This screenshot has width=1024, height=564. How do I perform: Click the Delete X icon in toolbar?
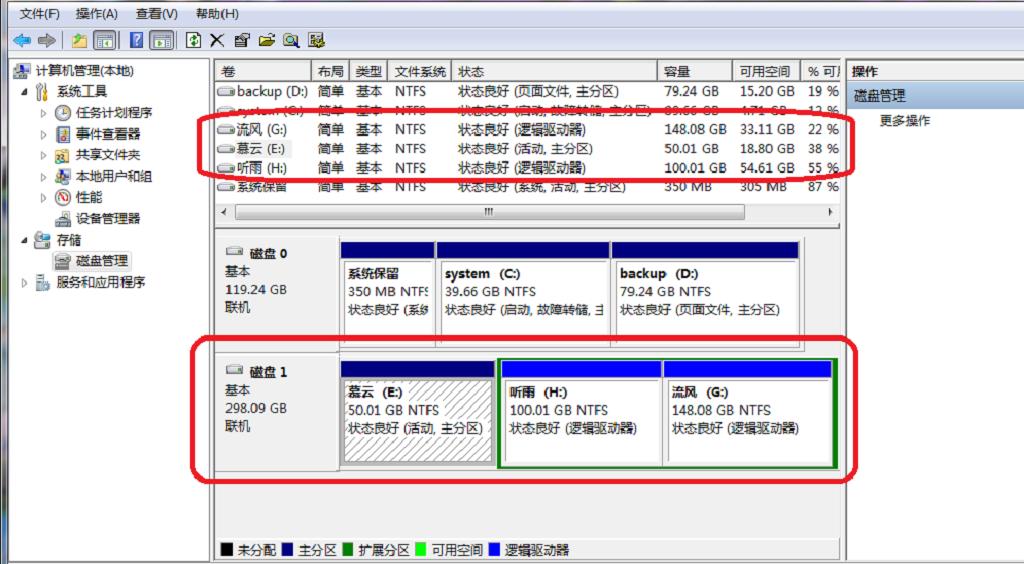pyautogui.click(x=217, y=40)
